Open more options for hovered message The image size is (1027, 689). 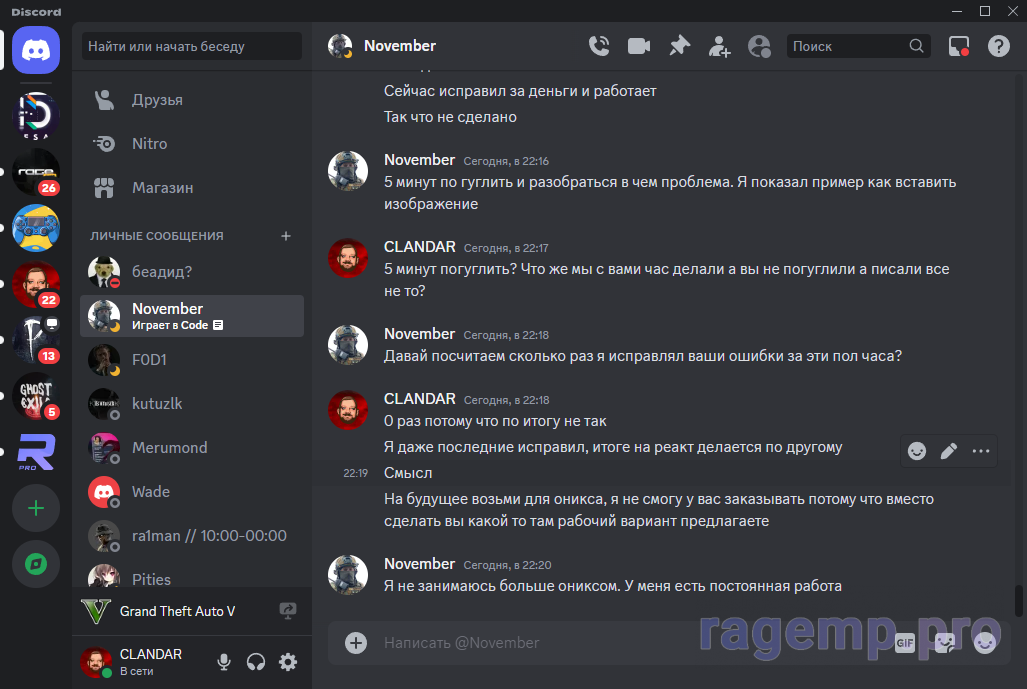click(x=981, y=451)
